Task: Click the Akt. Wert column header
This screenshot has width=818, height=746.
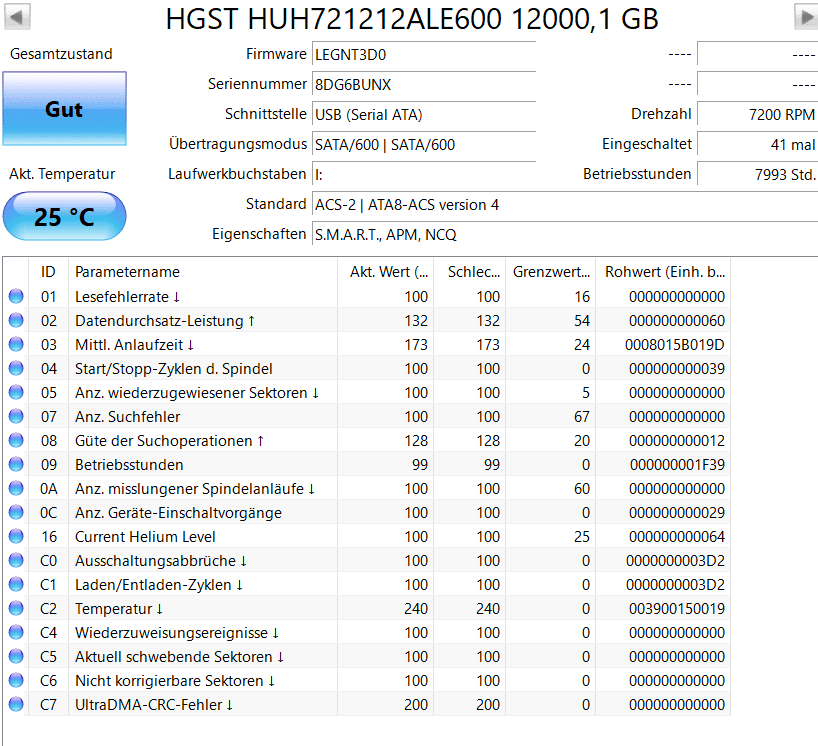Action: tap(386, 272)
